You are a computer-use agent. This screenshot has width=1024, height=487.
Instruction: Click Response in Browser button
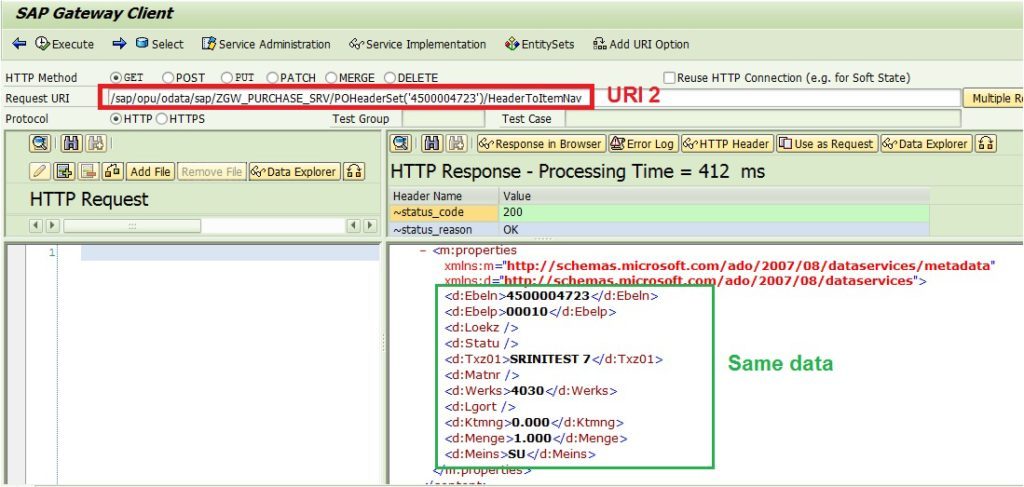click(540, 144)
